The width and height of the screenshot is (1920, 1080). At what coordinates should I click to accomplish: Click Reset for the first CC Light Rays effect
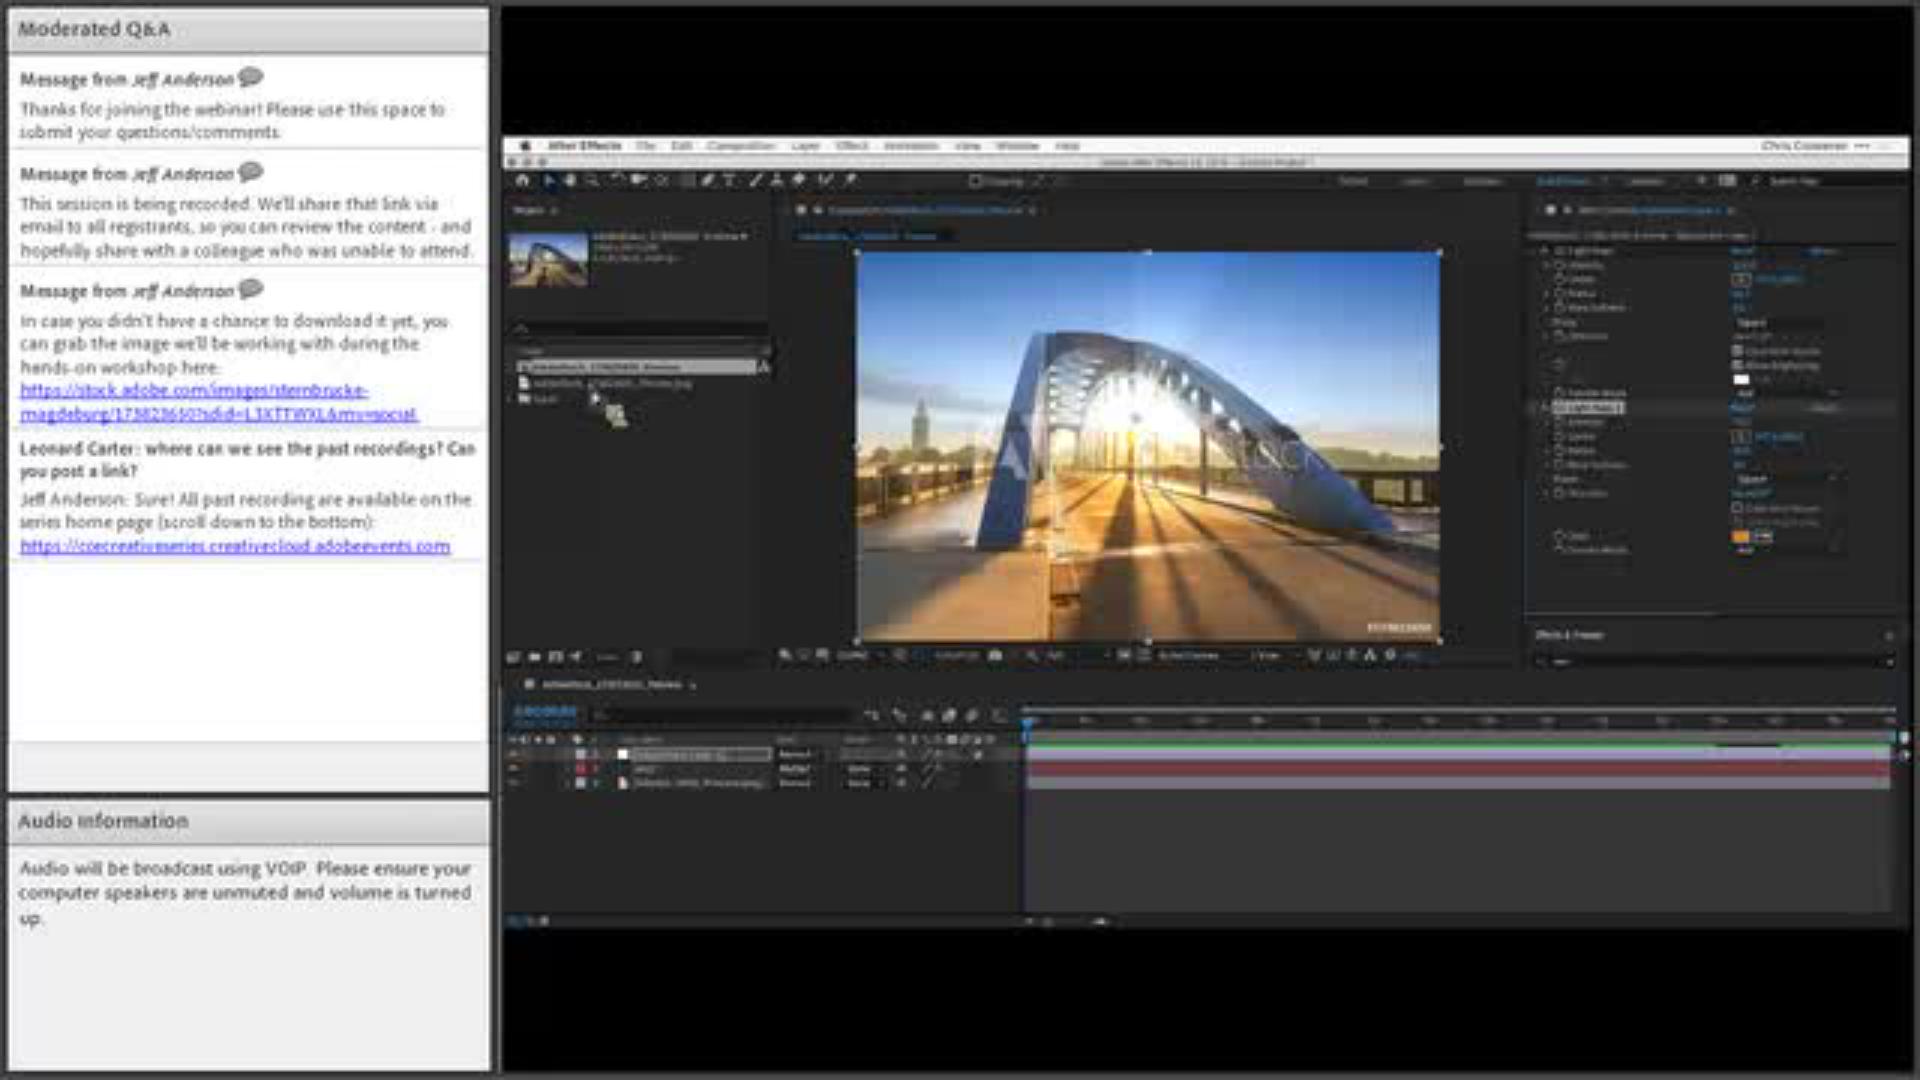click(x=1743, y=251)
